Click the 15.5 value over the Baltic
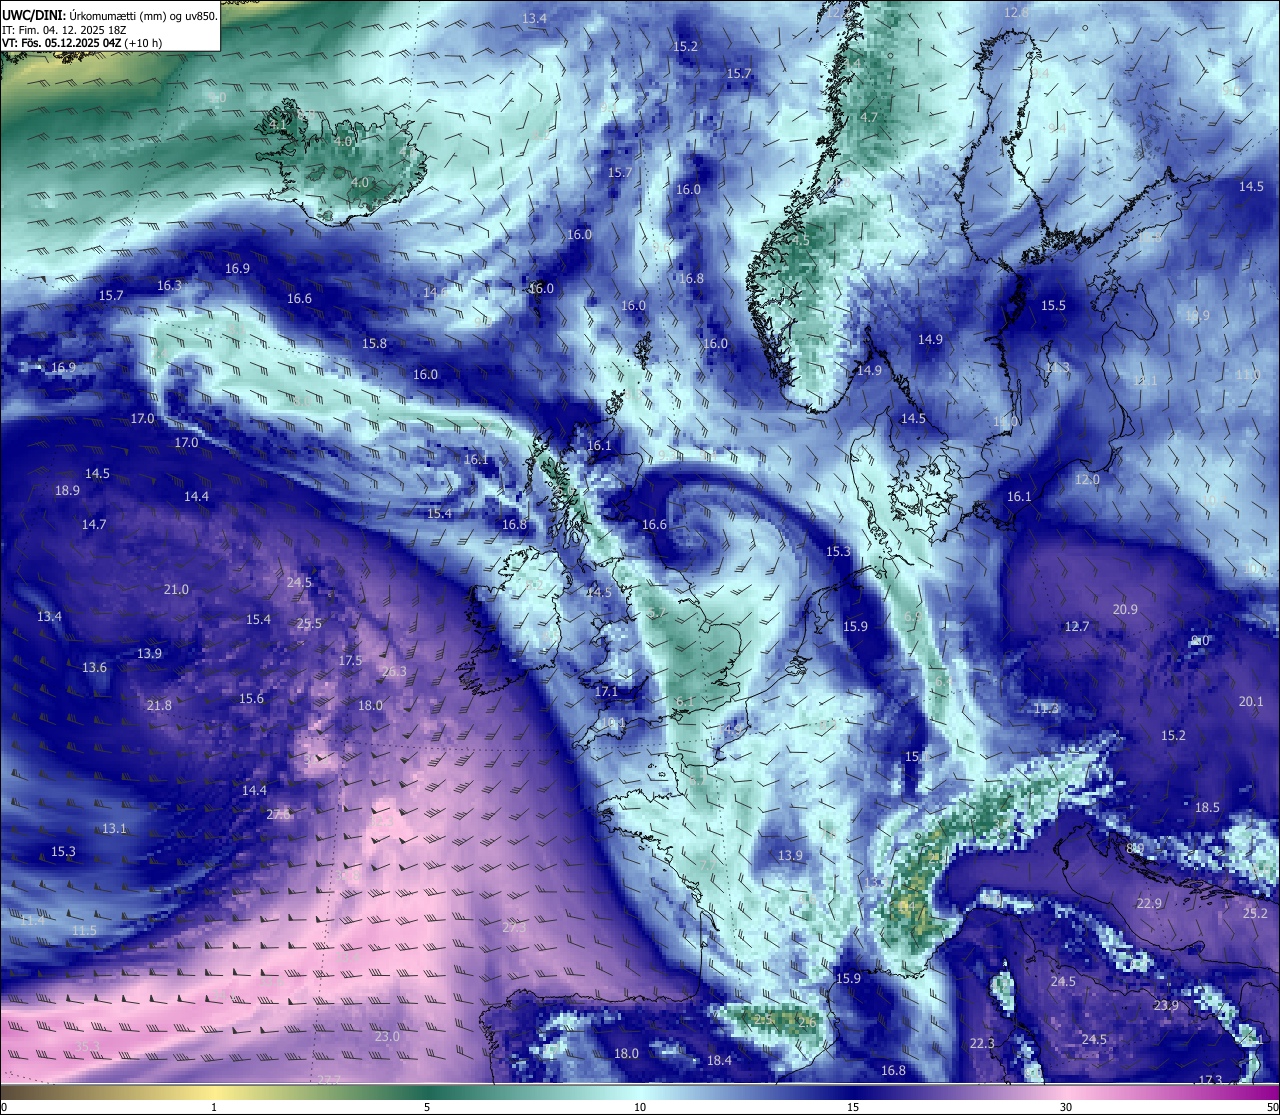Screen dimensions: 1280x1115 click(x=1053, y=305)
